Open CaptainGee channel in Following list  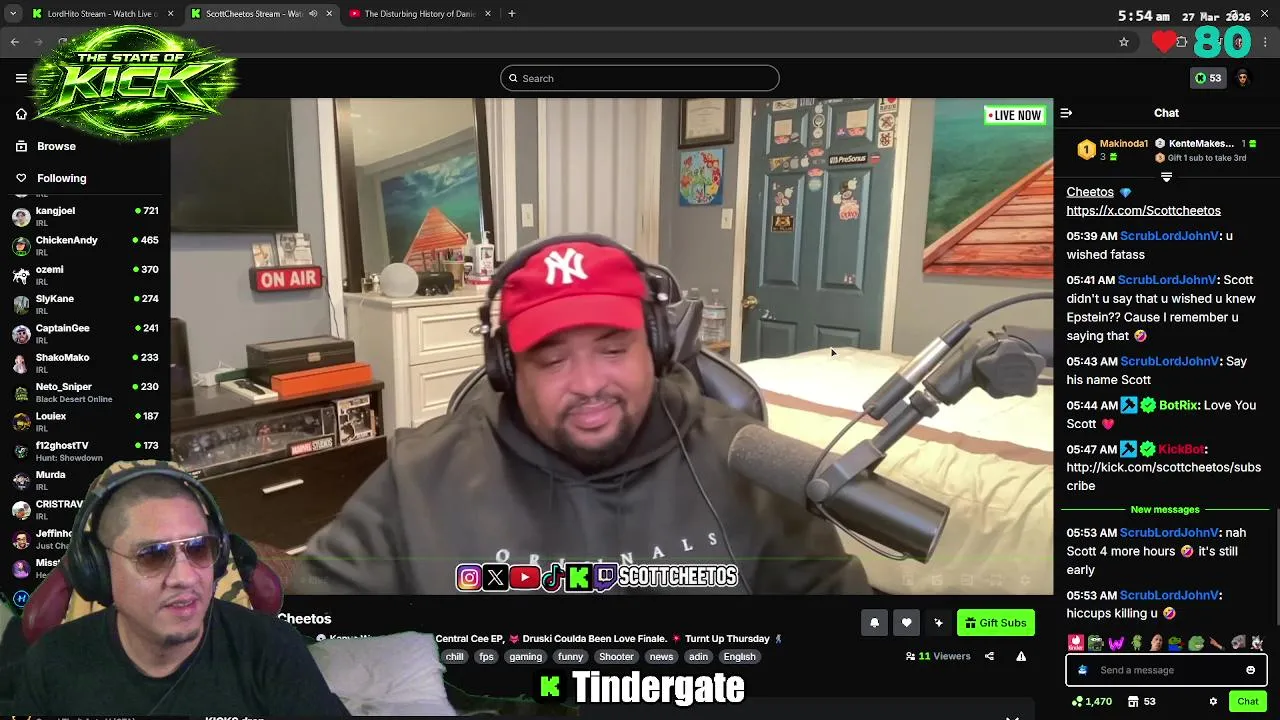pyautogui.click(x=85, y=333)
